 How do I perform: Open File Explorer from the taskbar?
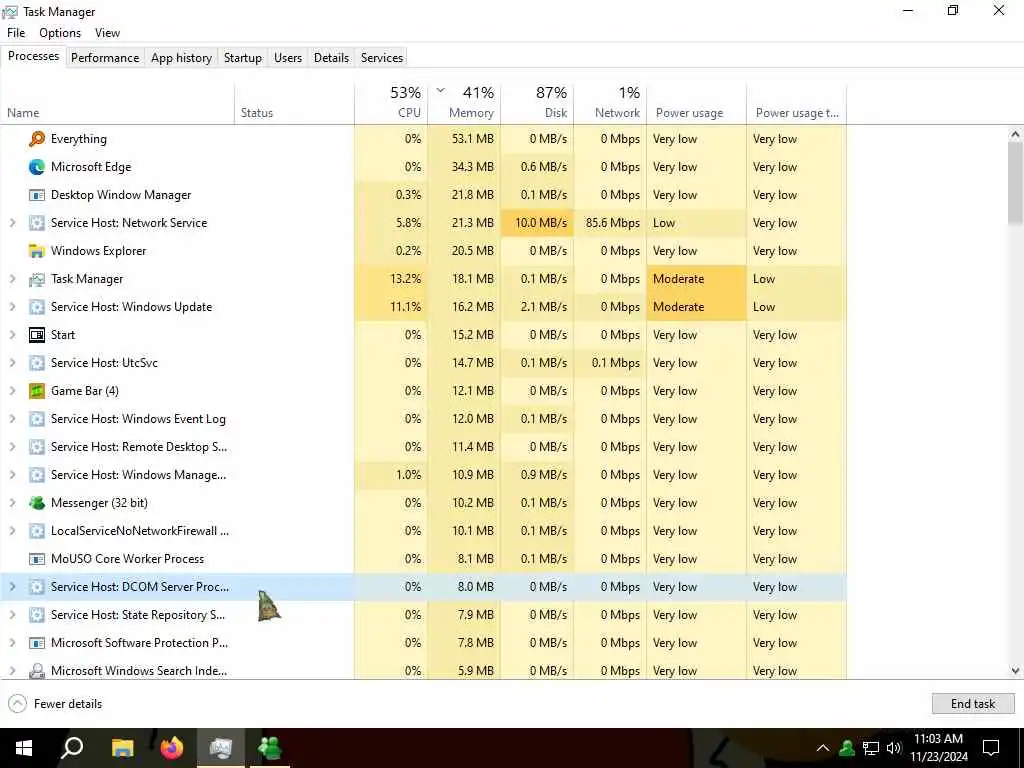pos(122,748)
